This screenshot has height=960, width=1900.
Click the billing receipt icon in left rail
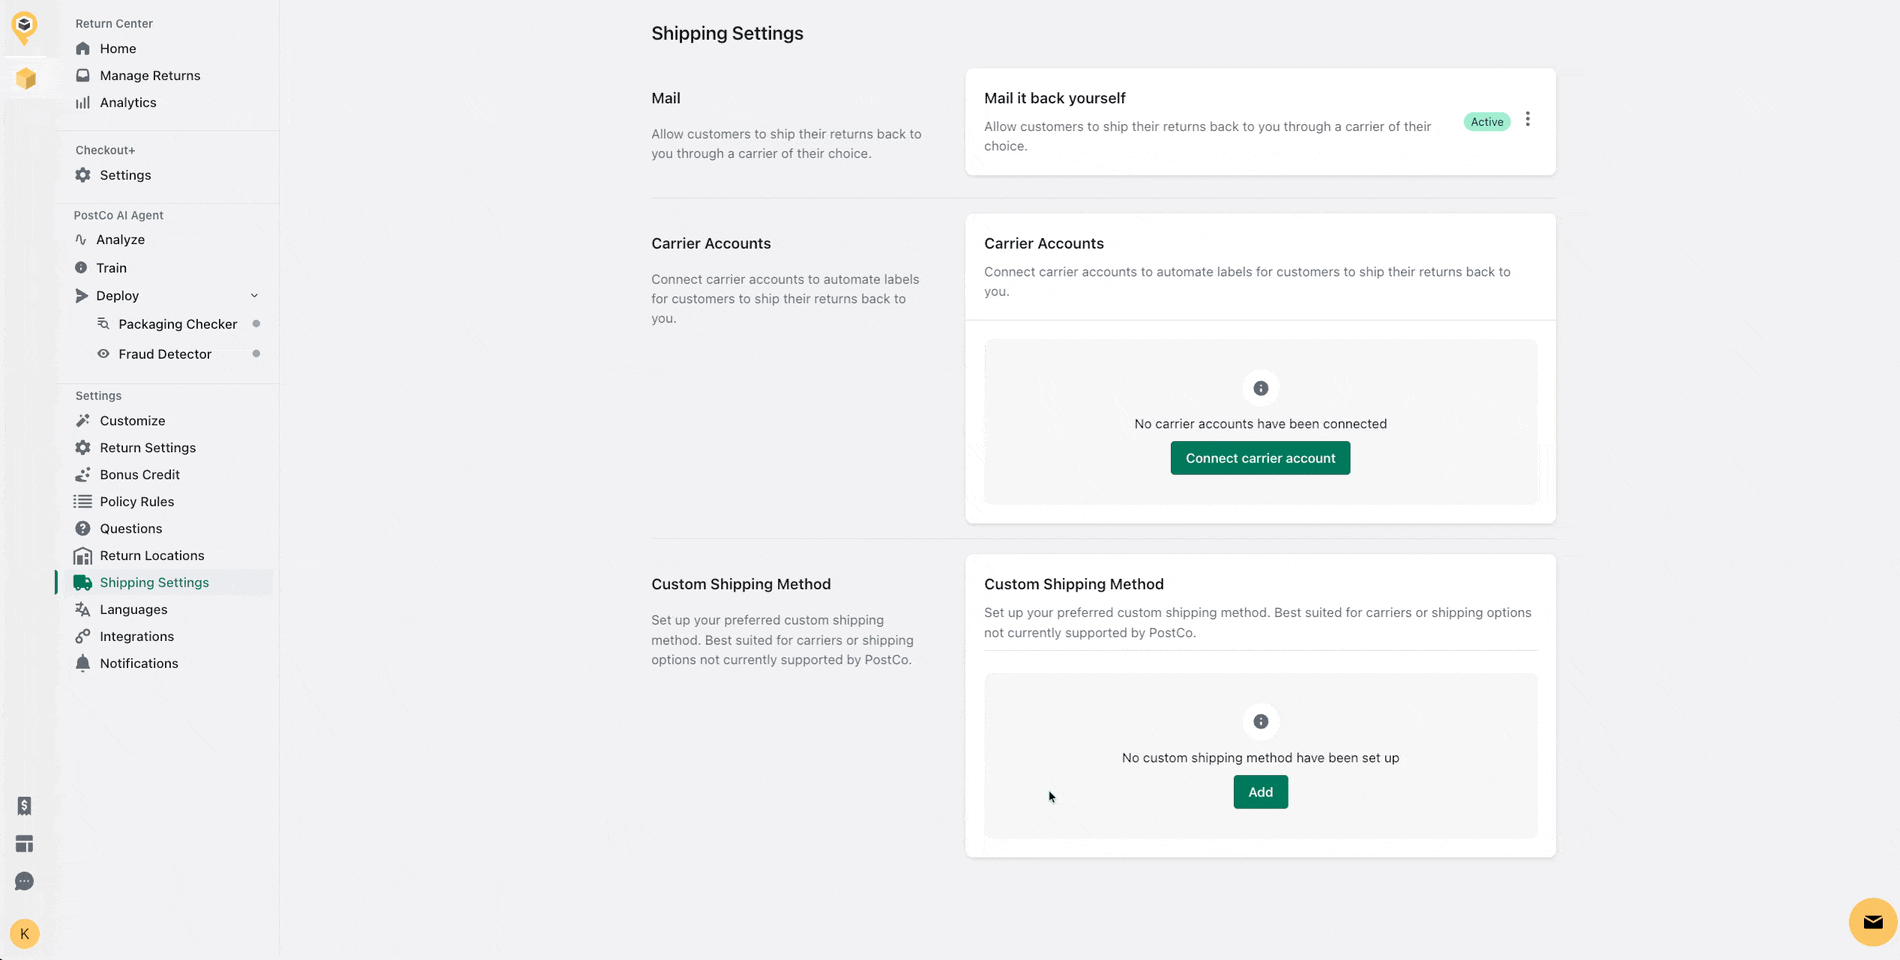pos(24,806)
